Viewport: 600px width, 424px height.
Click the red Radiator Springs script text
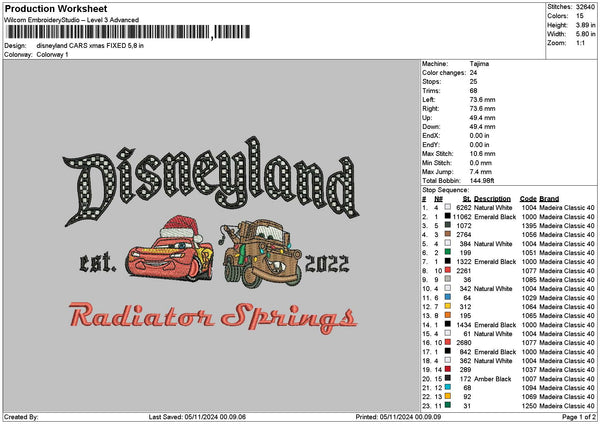pos(213,318)
